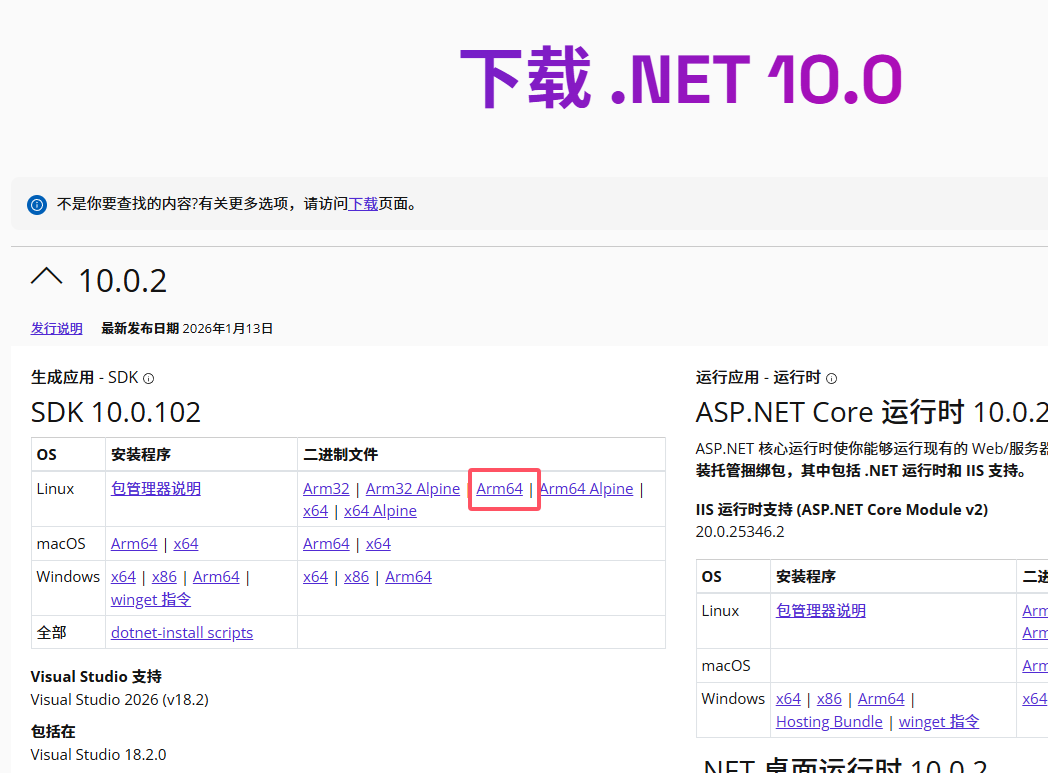The height and width of the screenshot is (773, 1048).
Task: Collapse the 10.0.2 release section chevron
Action: point(47,277)
